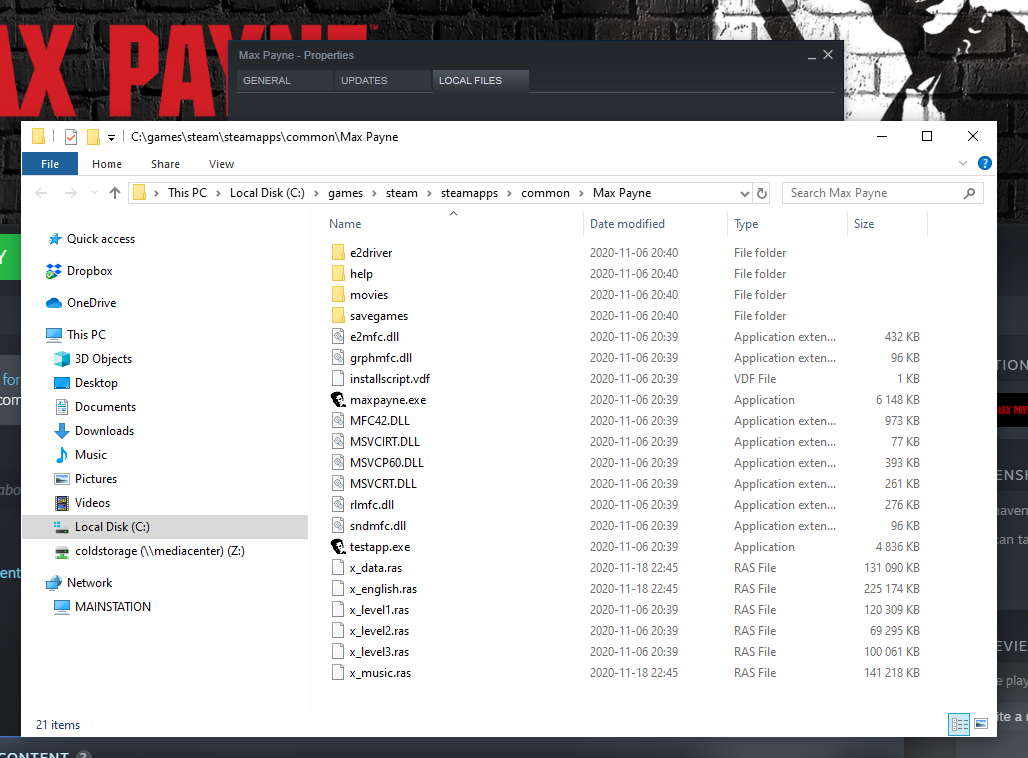Sort files by the Date modified column
The width and height of the screenshot is (1028, 758).
630,224
